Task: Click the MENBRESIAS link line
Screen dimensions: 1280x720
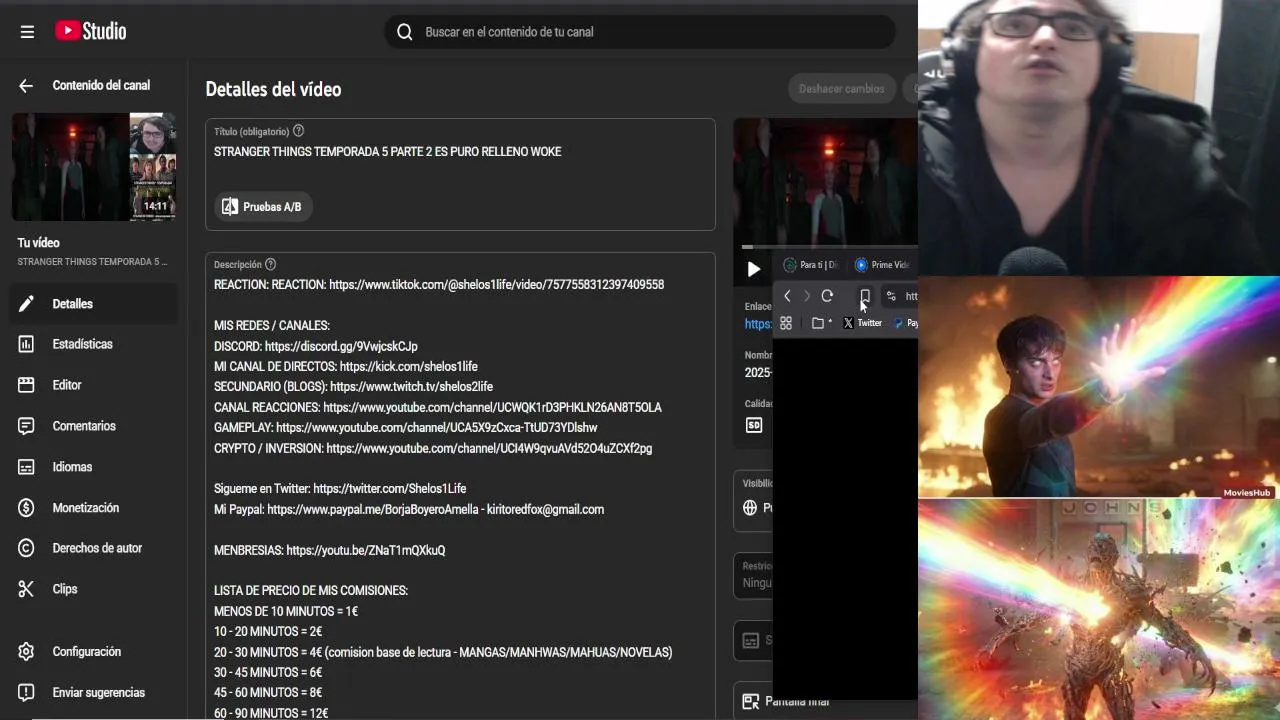Action: click(x=330, y=551)
